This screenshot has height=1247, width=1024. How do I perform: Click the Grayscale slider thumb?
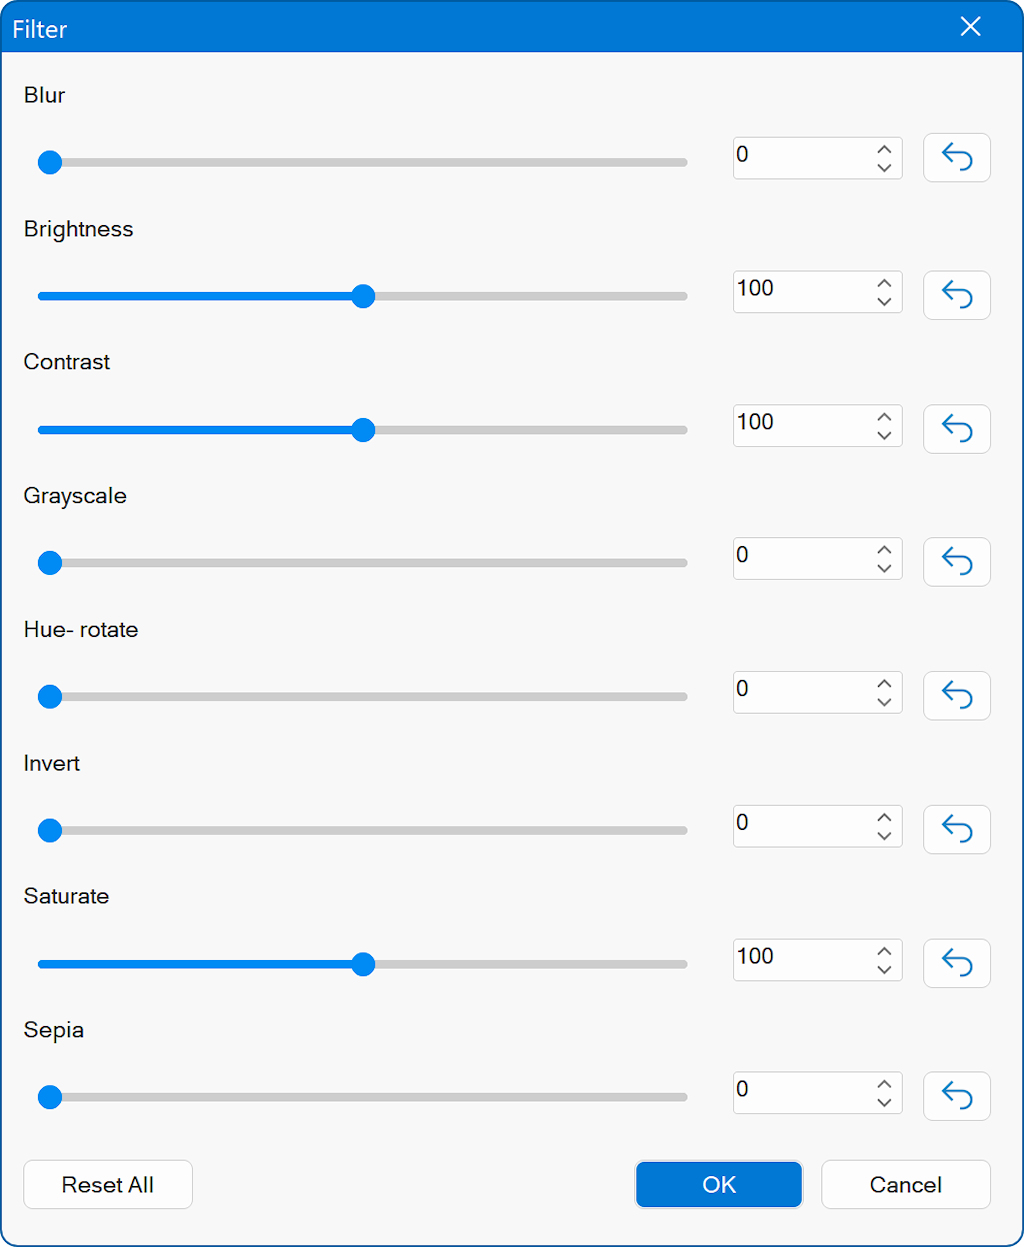(x=50, y=563)
